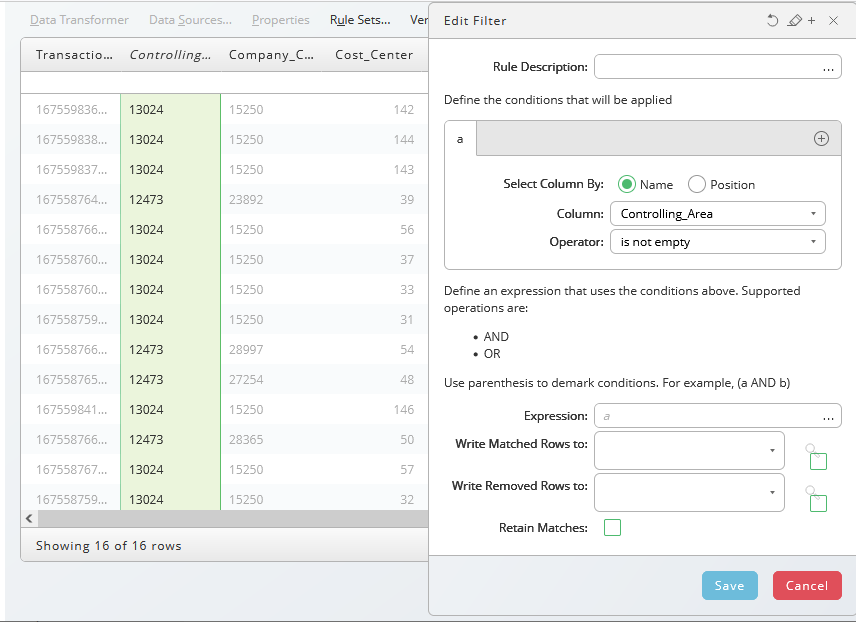This screenshot has width=856, height=622.
Task: Open the Operator dropdown showing is not empty
Action: click(x=717, y=242)
